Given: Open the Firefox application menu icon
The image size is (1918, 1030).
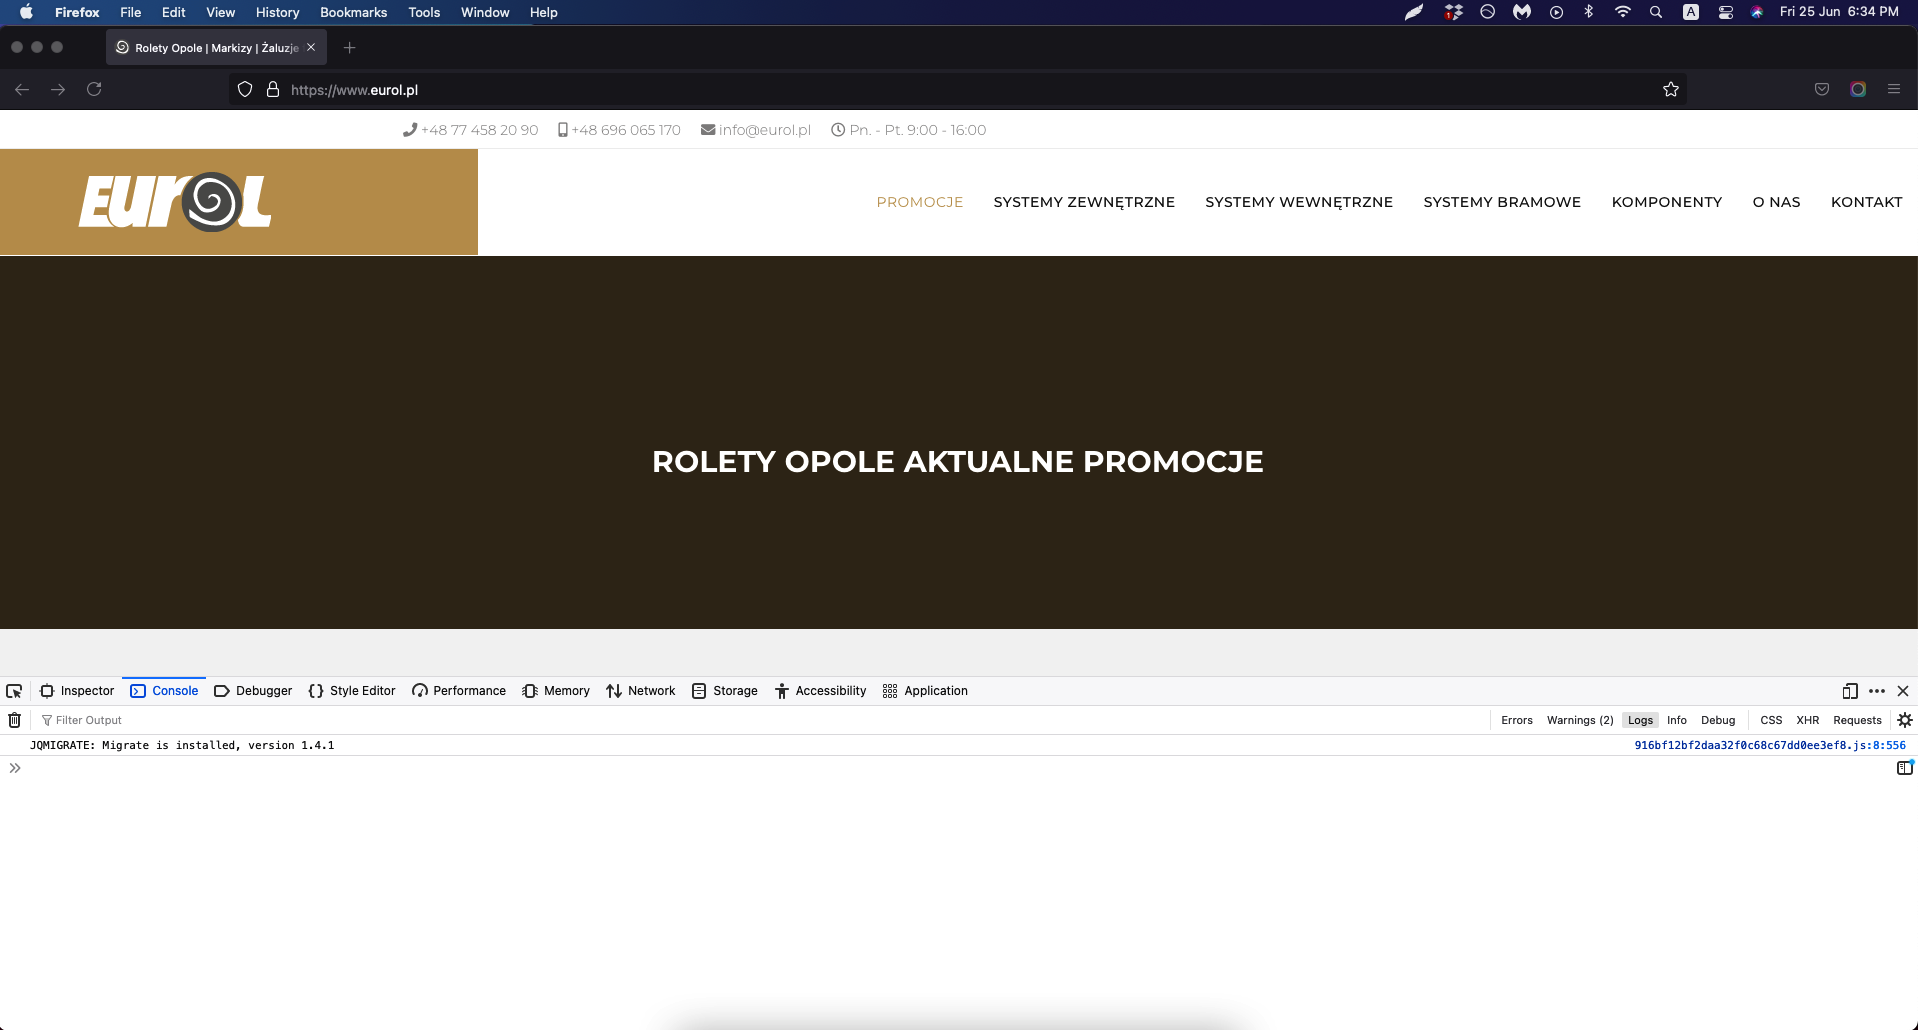Looking at the screenshot, I should click(x=1893, y=89).
